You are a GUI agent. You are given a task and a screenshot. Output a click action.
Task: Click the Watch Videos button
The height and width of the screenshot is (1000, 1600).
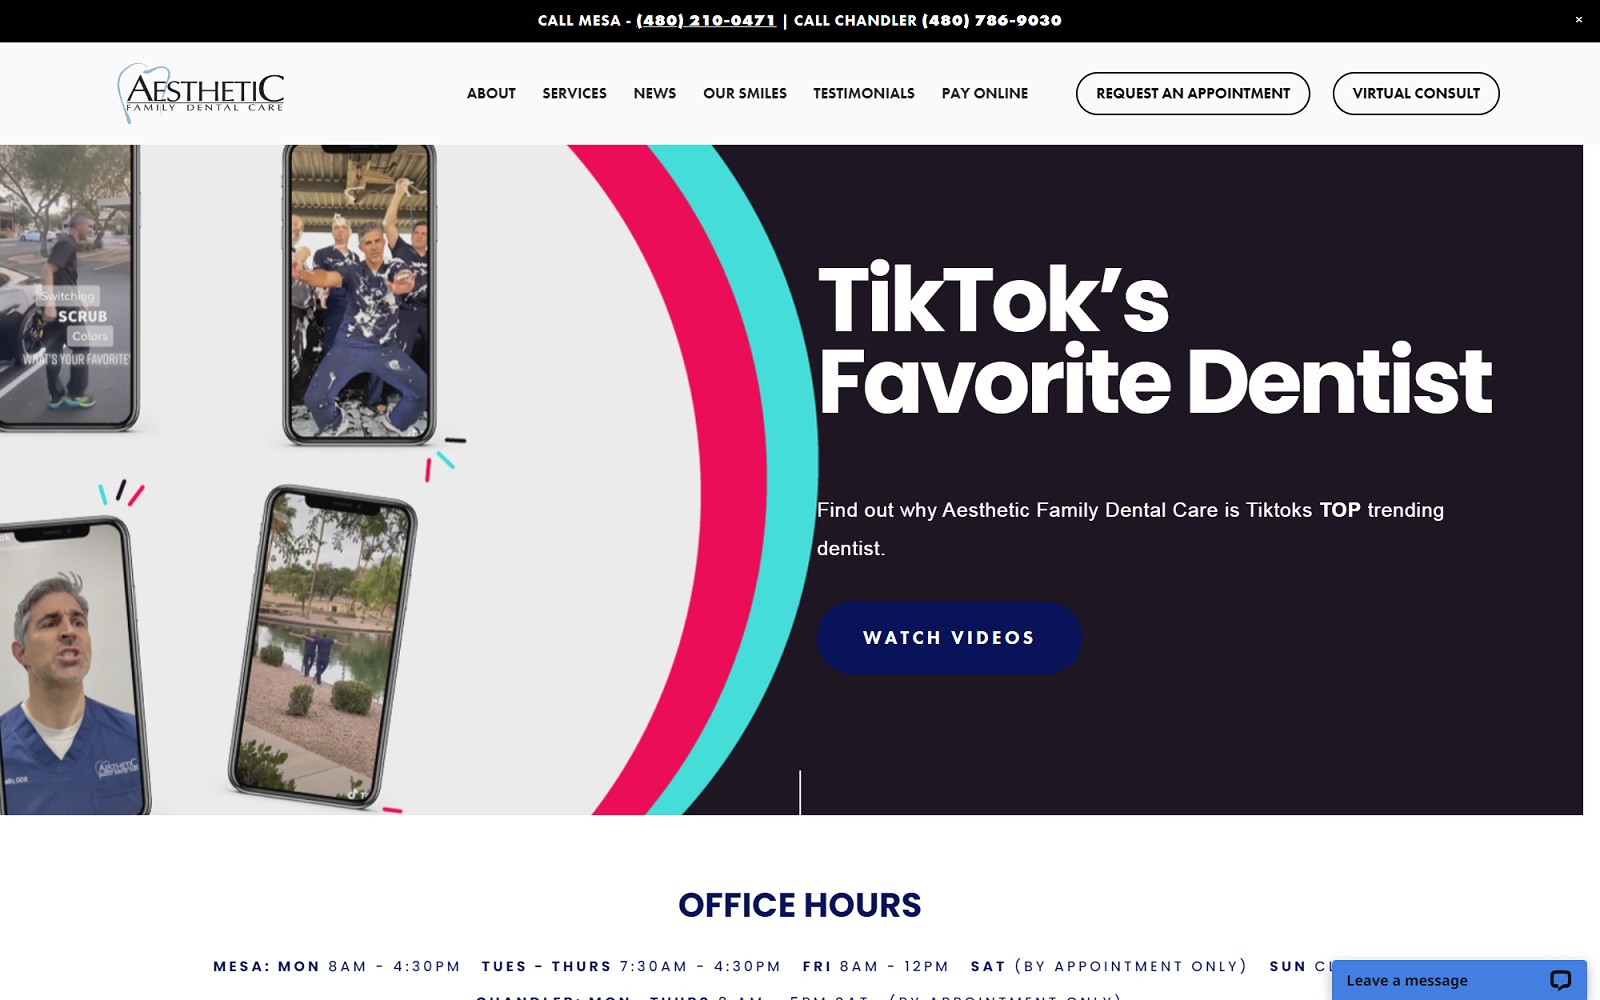(949, 638)
